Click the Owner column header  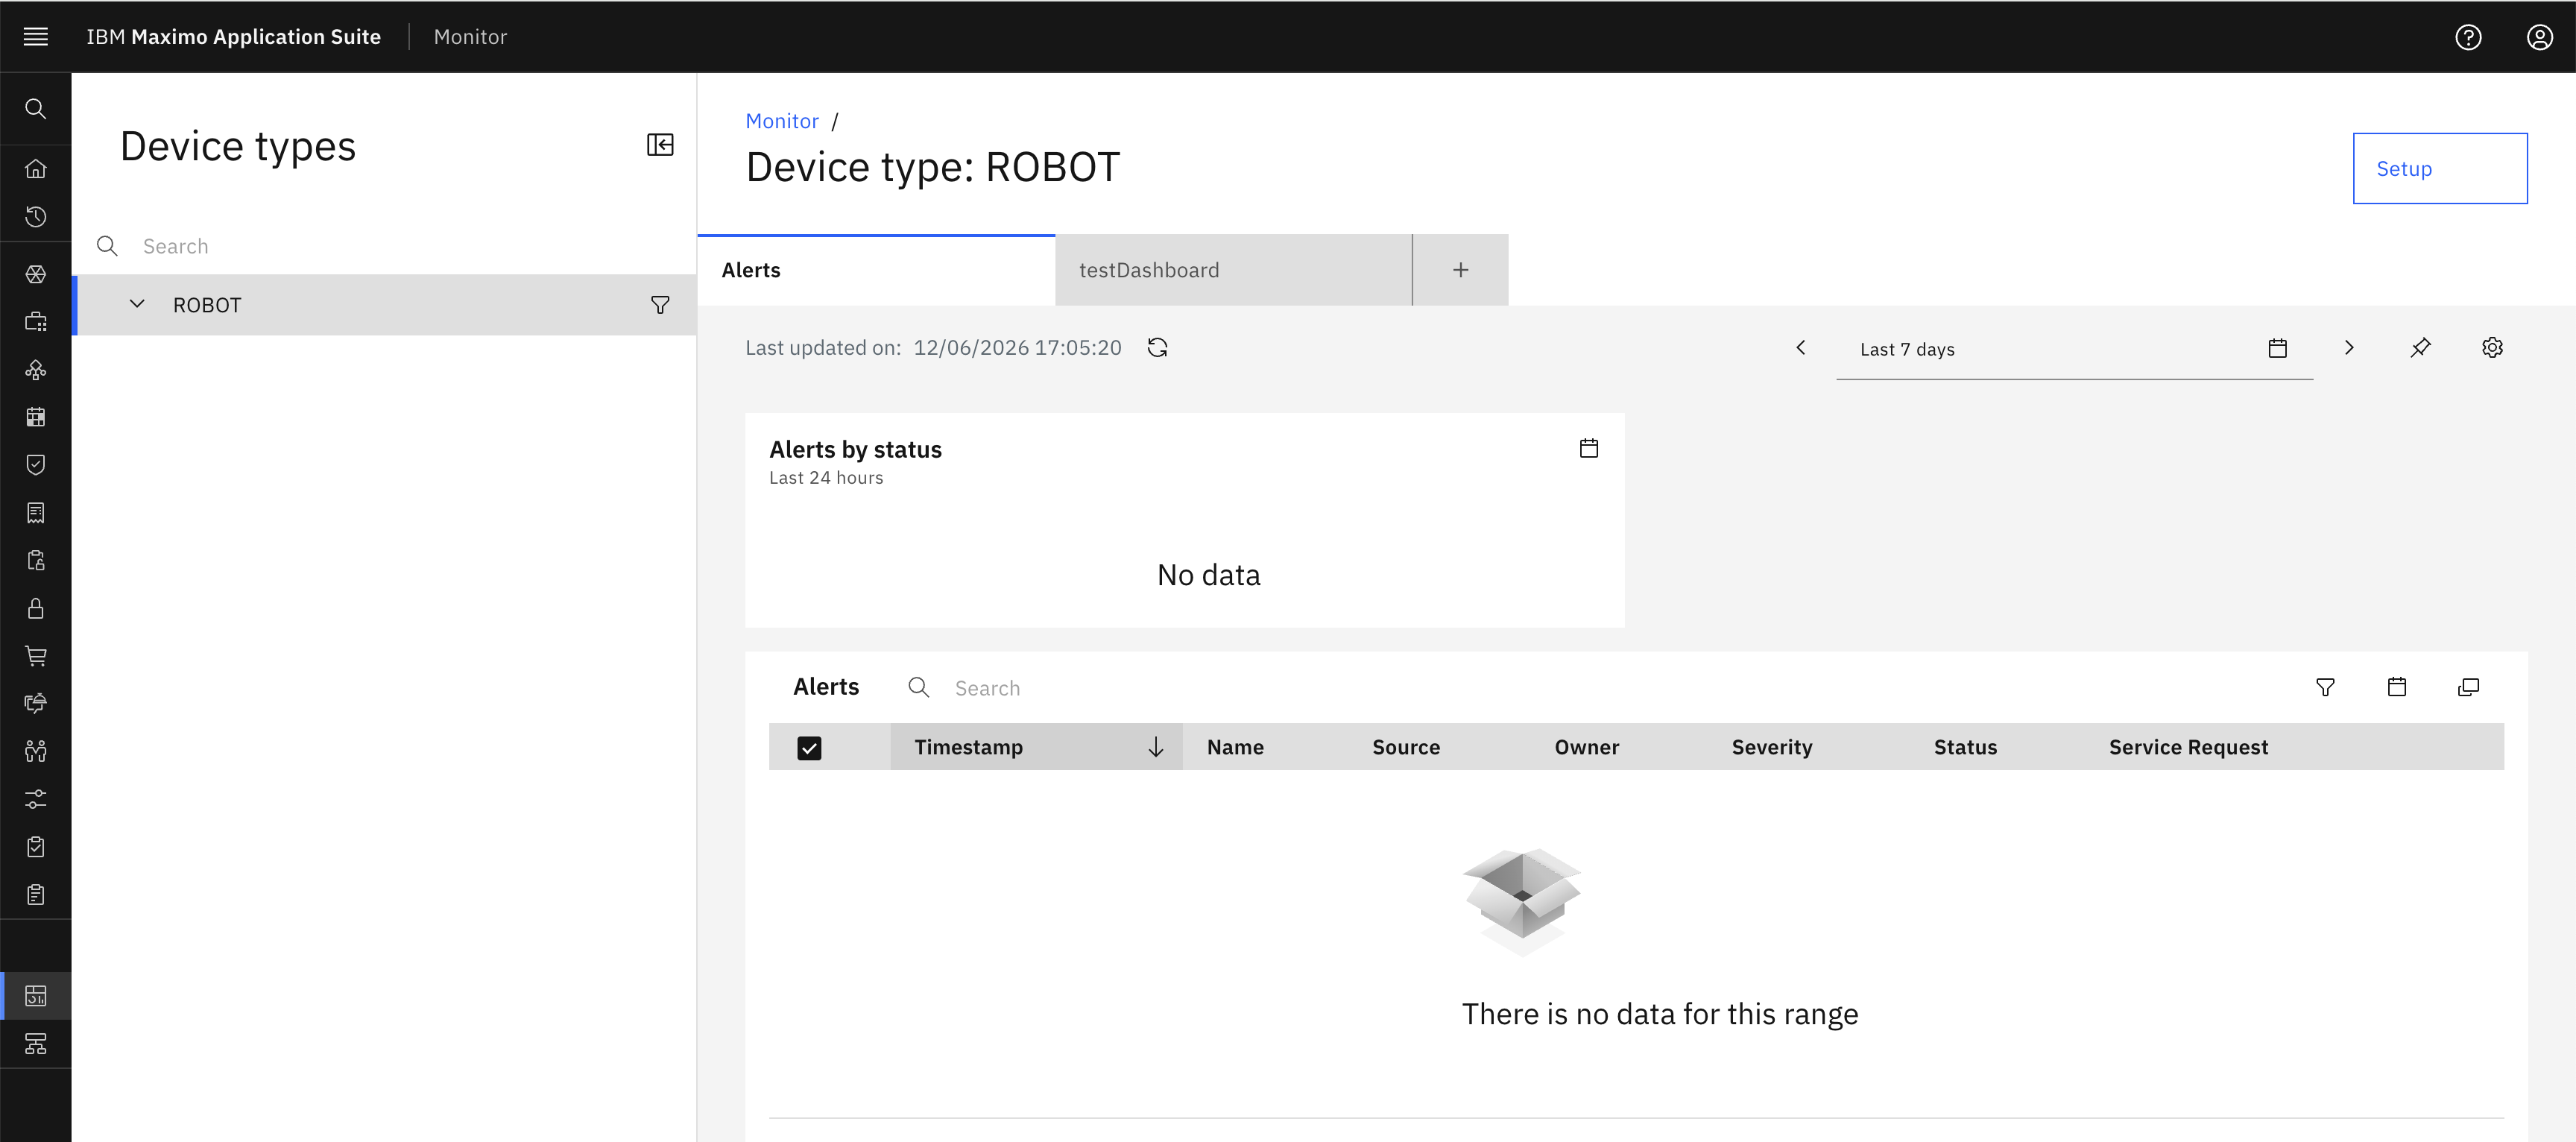(x=1587, y=747)
